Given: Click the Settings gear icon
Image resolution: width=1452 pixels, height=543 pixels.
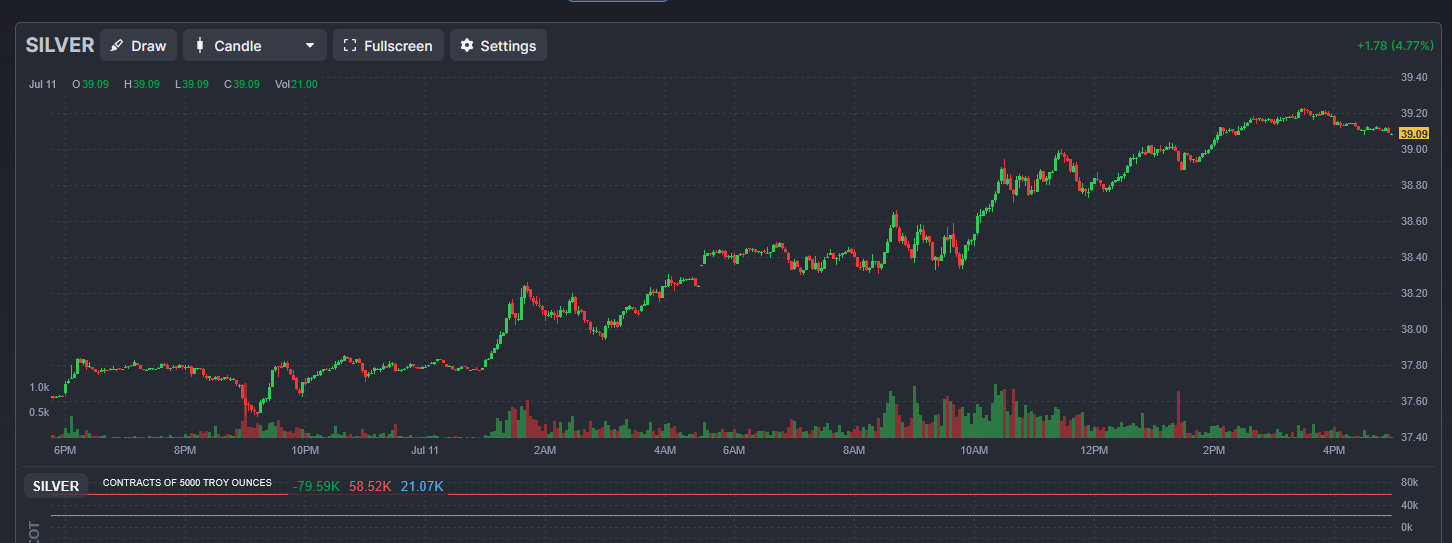Looking at the screenshot, I should 466,46.
